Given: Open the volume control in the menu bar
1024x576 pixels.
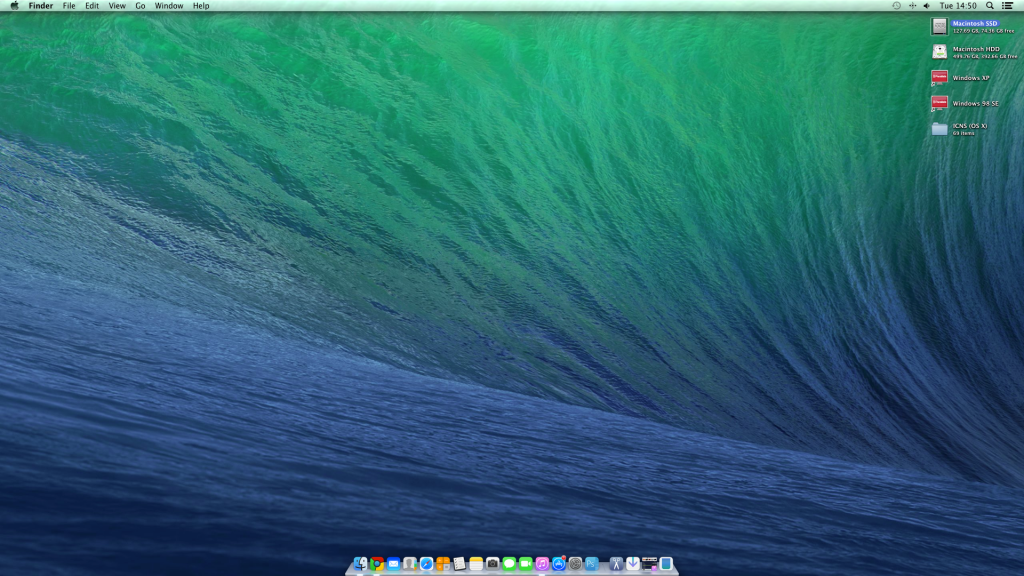Looking at the screenshot, I should point(927,6).
